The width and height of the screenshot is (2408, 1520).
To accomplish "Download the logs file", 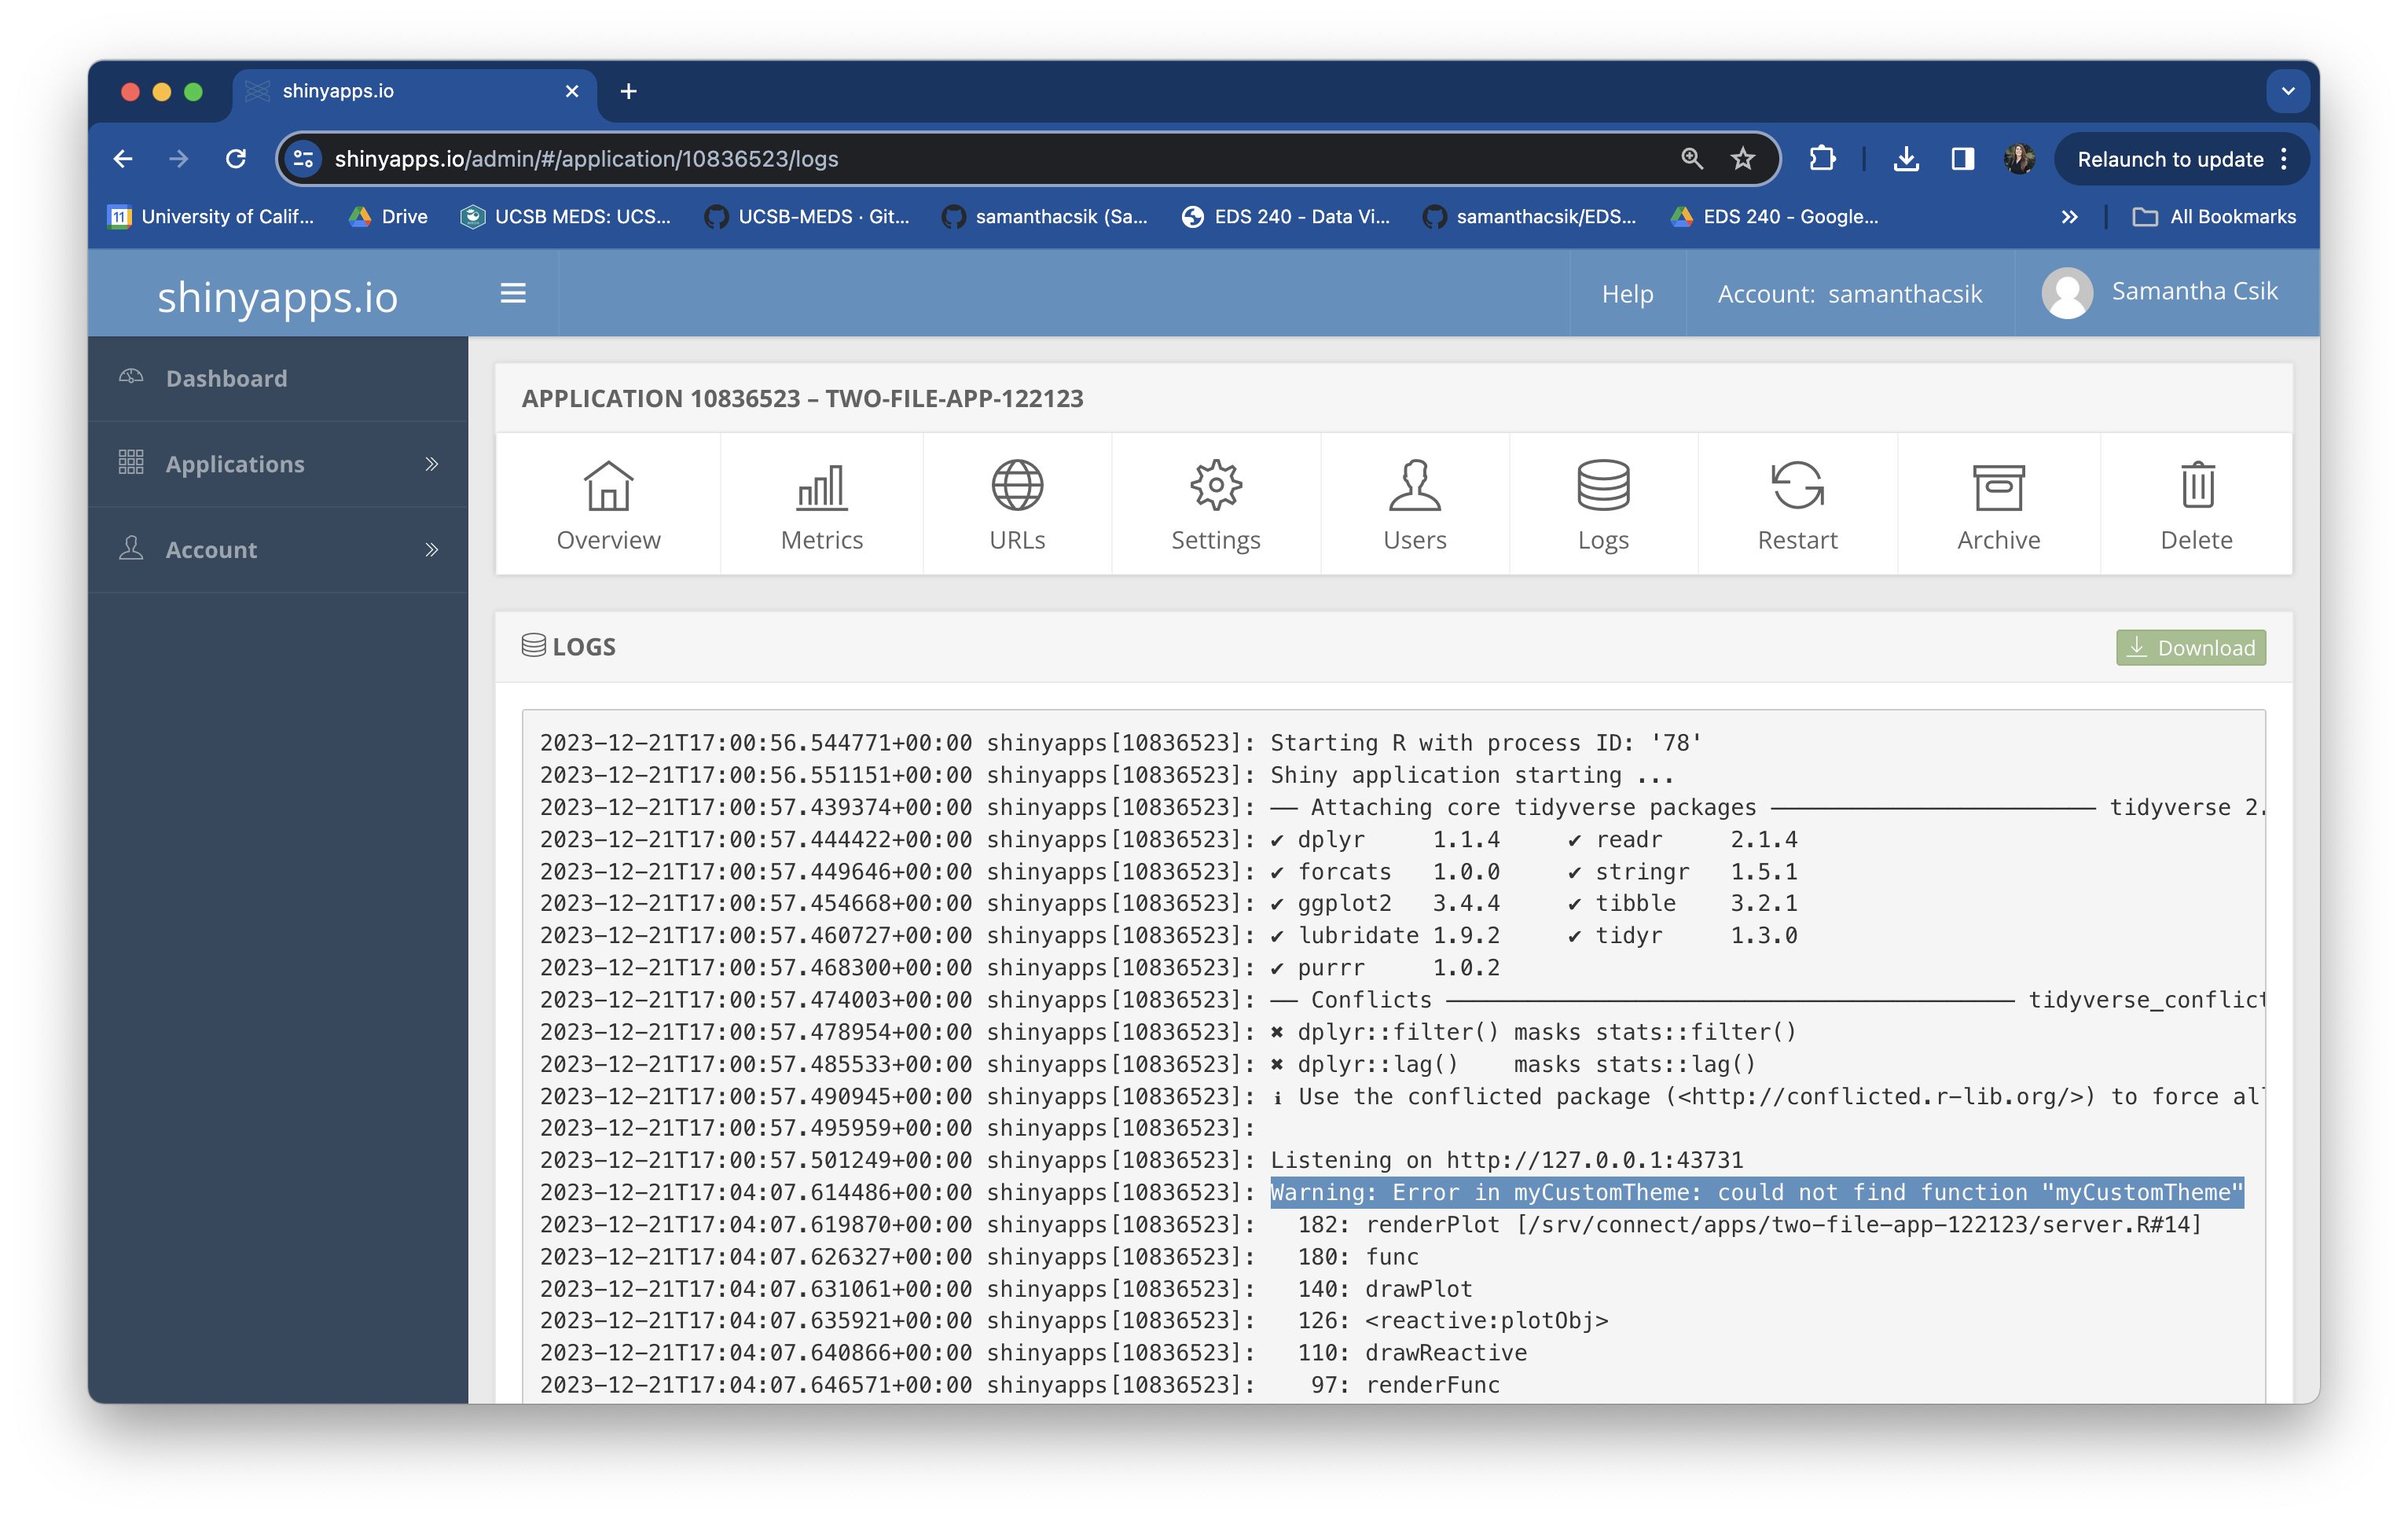I will click(2190, 648).
